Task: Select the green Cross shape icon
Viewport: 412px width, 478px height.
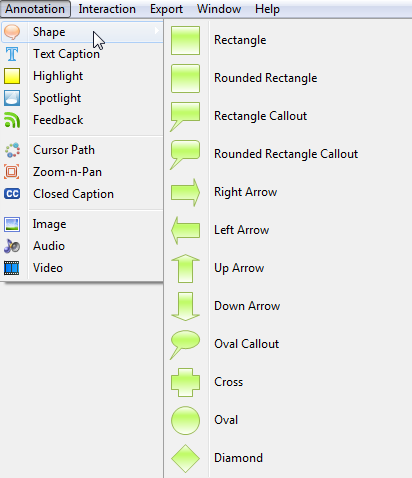Action: [185, 382]
